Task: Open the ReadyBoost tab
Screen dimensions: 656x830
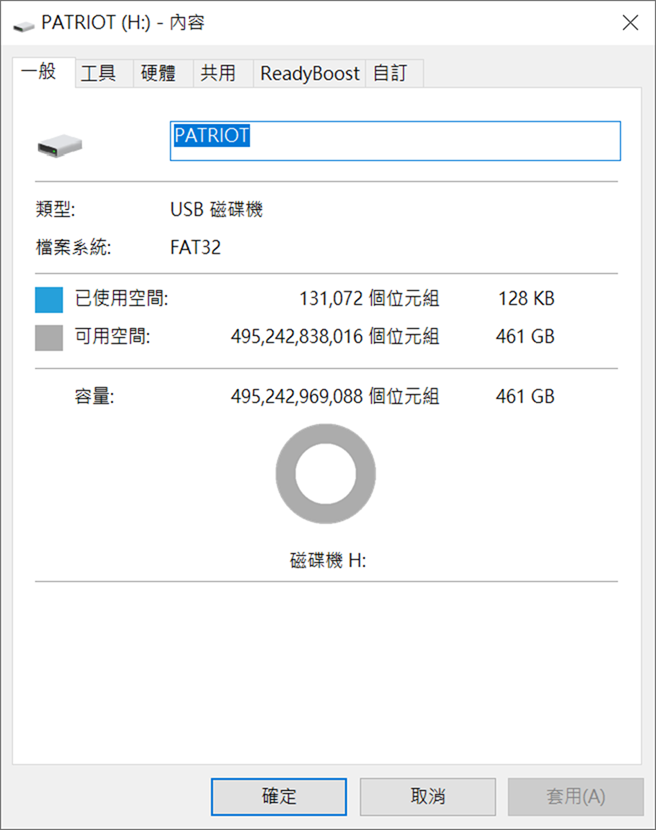Action: (x=310, y=74)
